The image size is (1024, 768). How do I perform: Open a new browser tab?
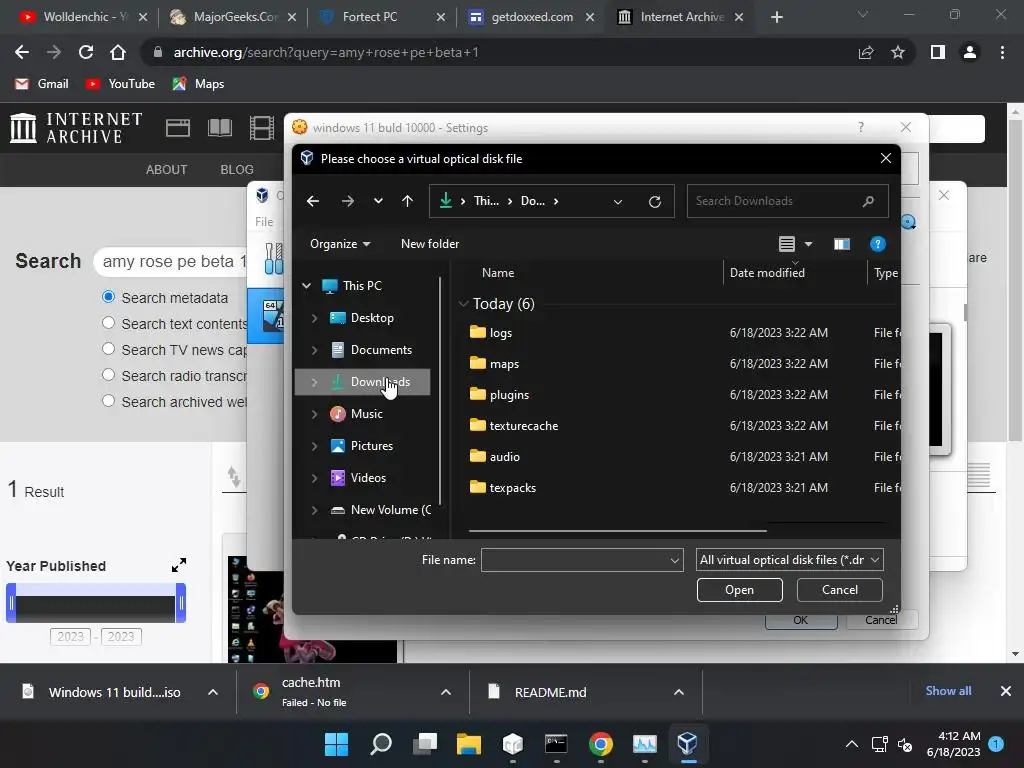[x=776, y=17]
